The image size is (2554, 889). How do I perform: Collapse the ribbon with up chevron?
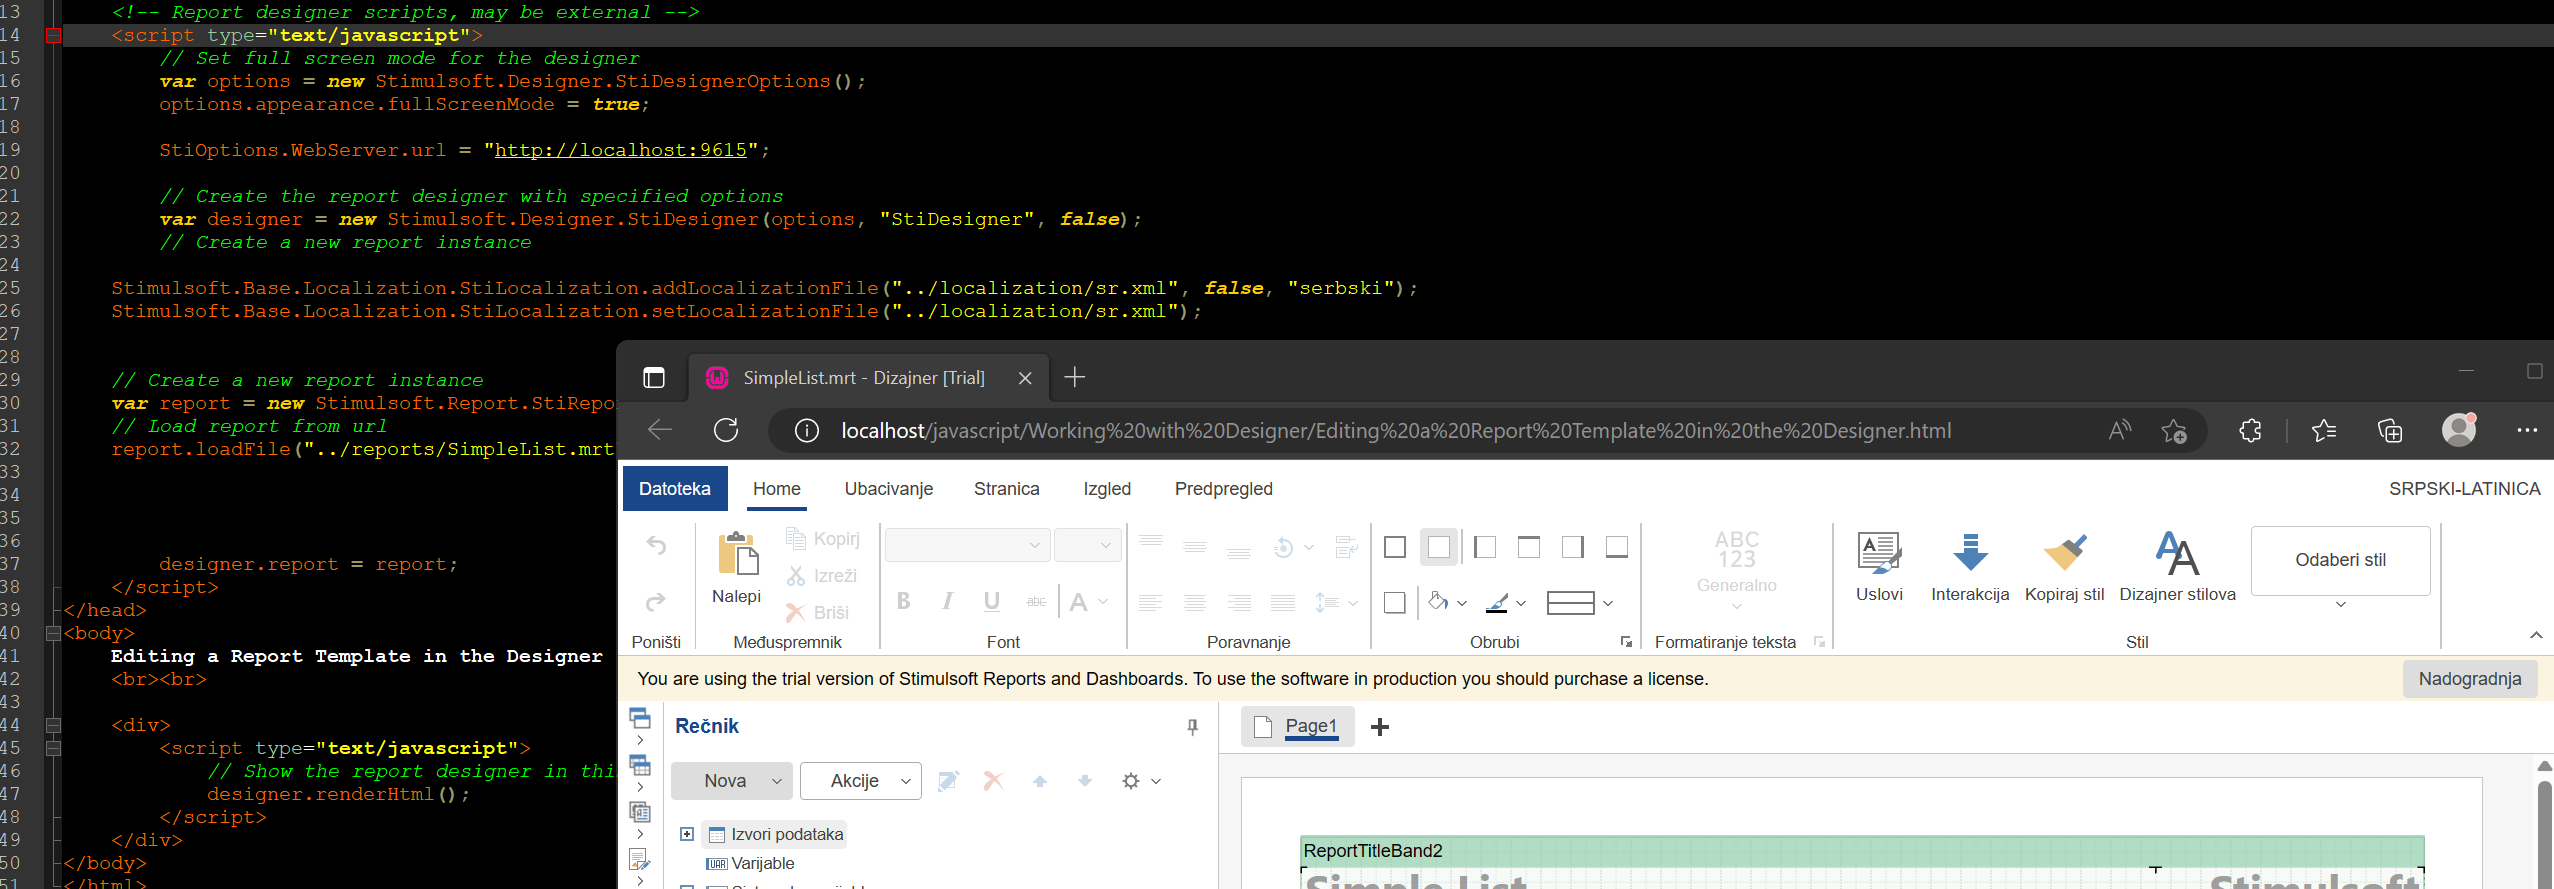[2536, 635]
